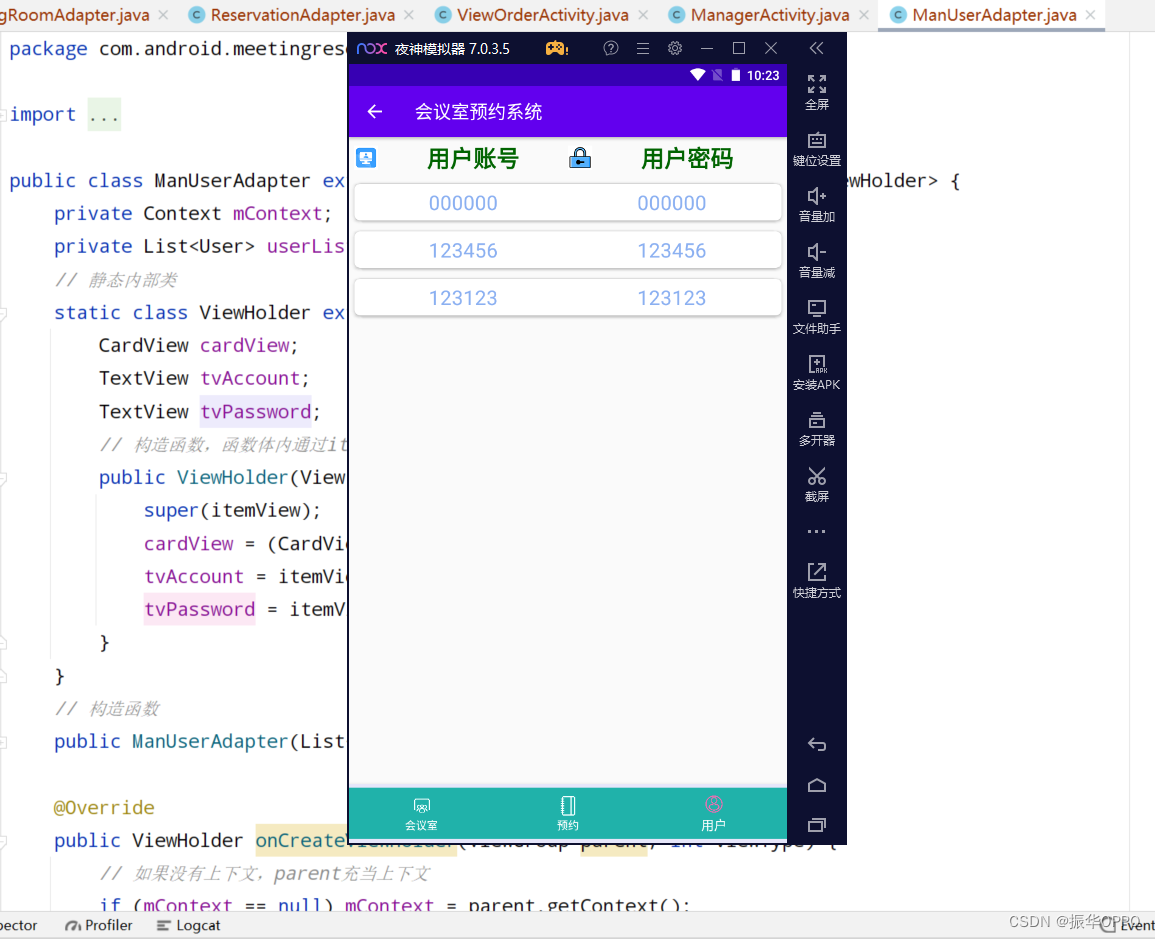Open the Logcat tool window

[x=189, y=925]
